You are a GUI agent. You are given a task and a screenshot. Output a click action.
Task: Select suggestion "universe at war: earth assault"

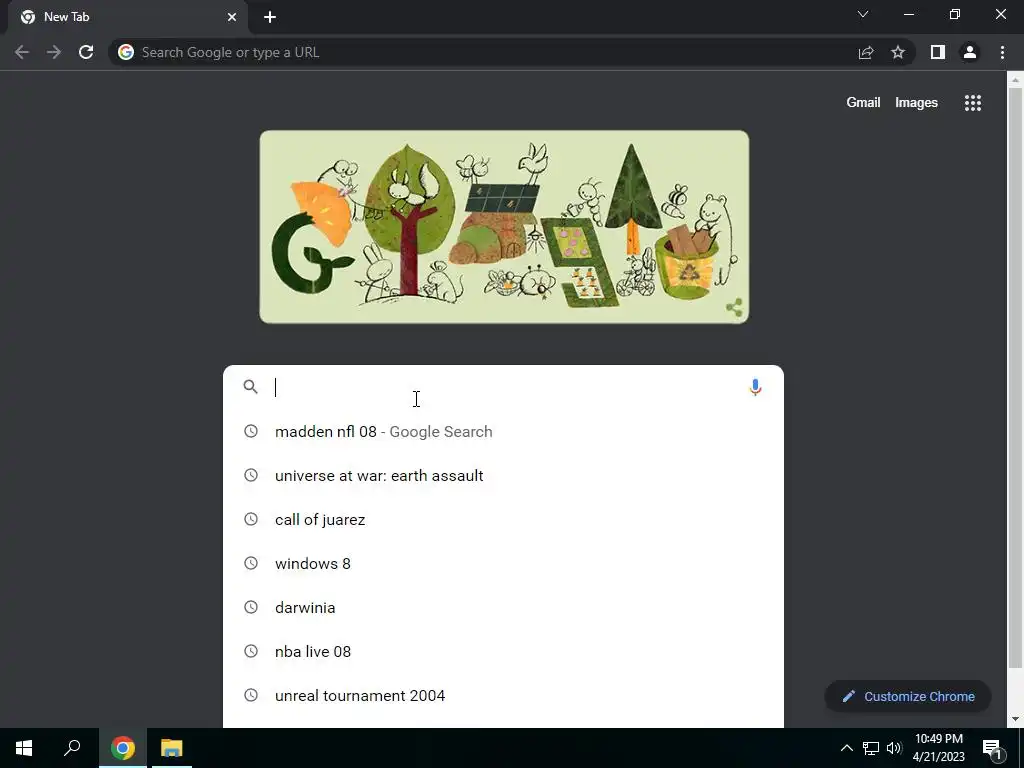pos(503,475)
